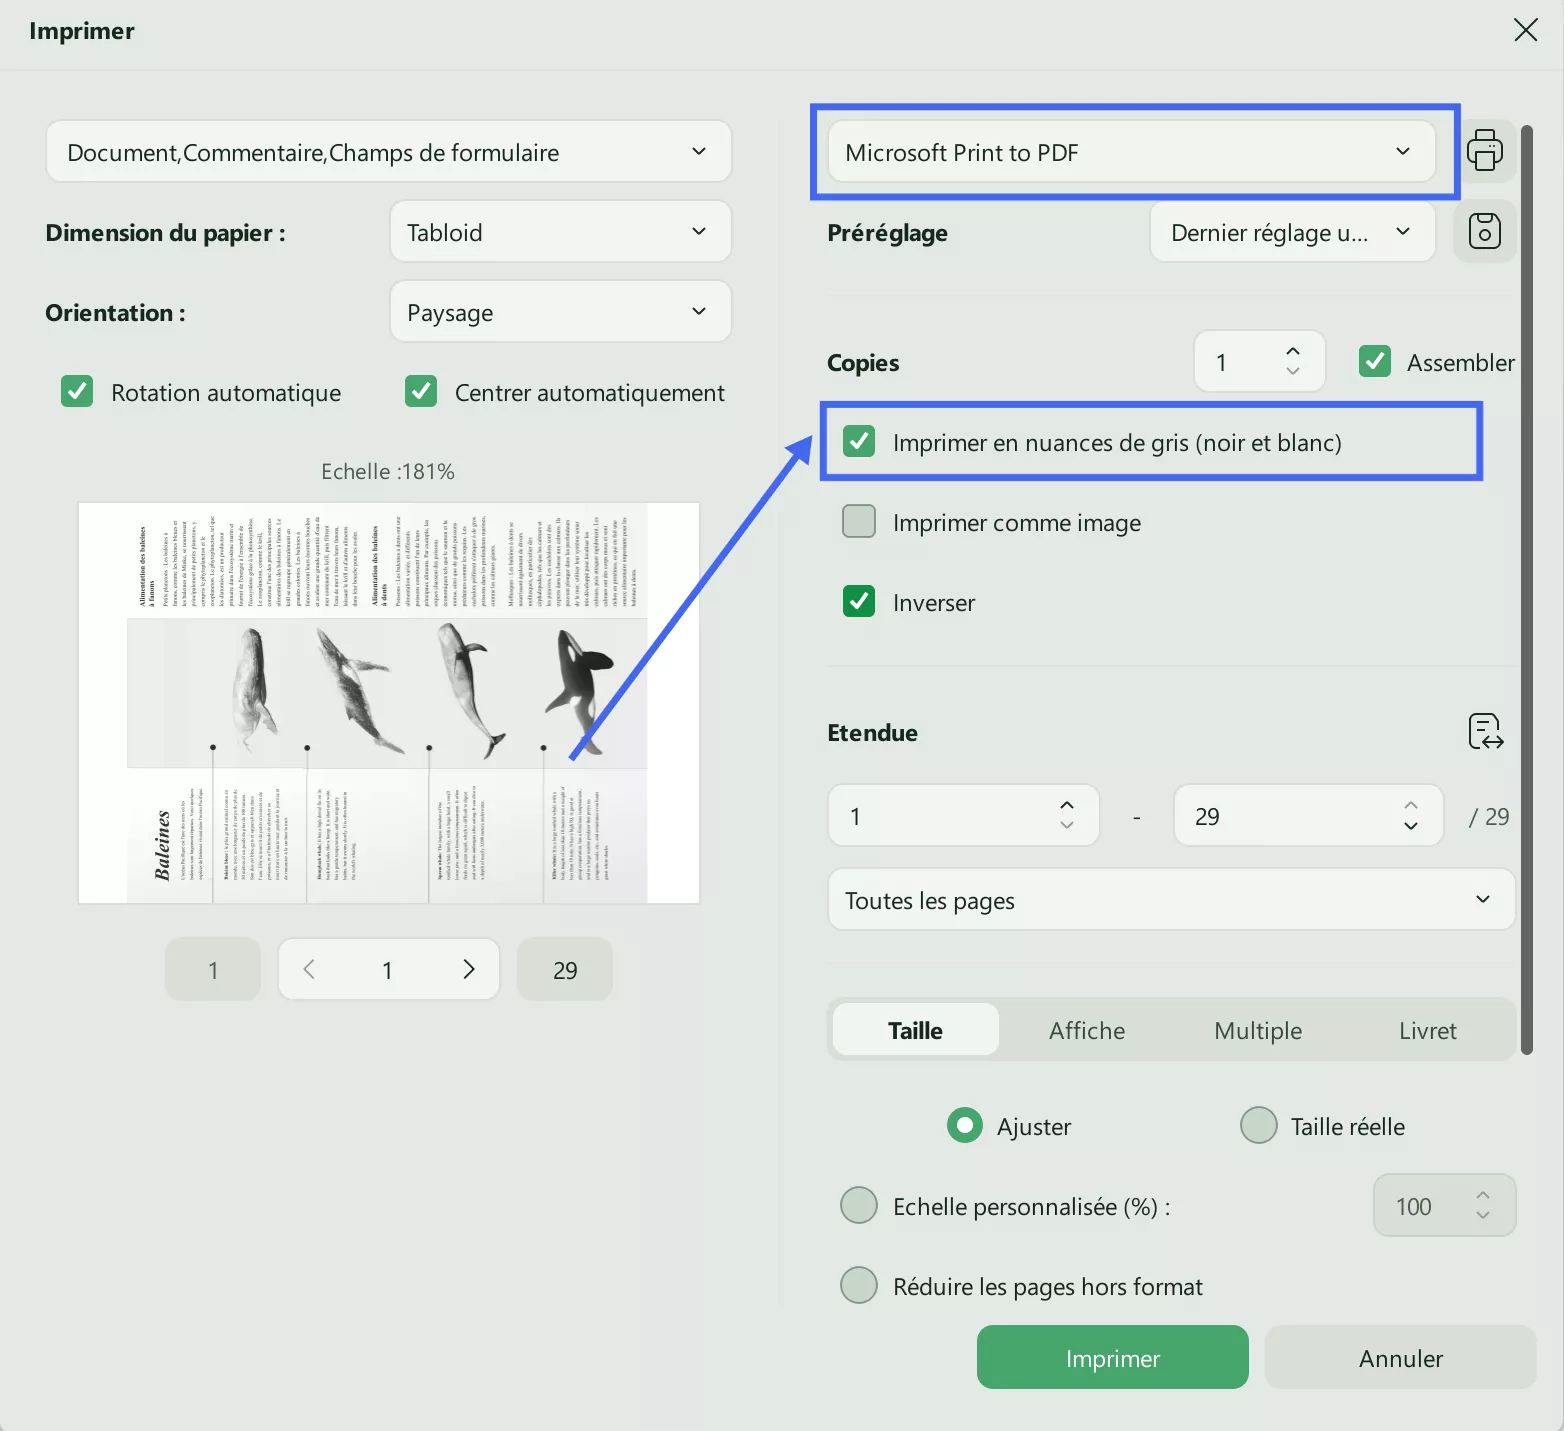Select Taille réelle radio option
The image size is (1564, 1431).
[x=1259, y=1125]
